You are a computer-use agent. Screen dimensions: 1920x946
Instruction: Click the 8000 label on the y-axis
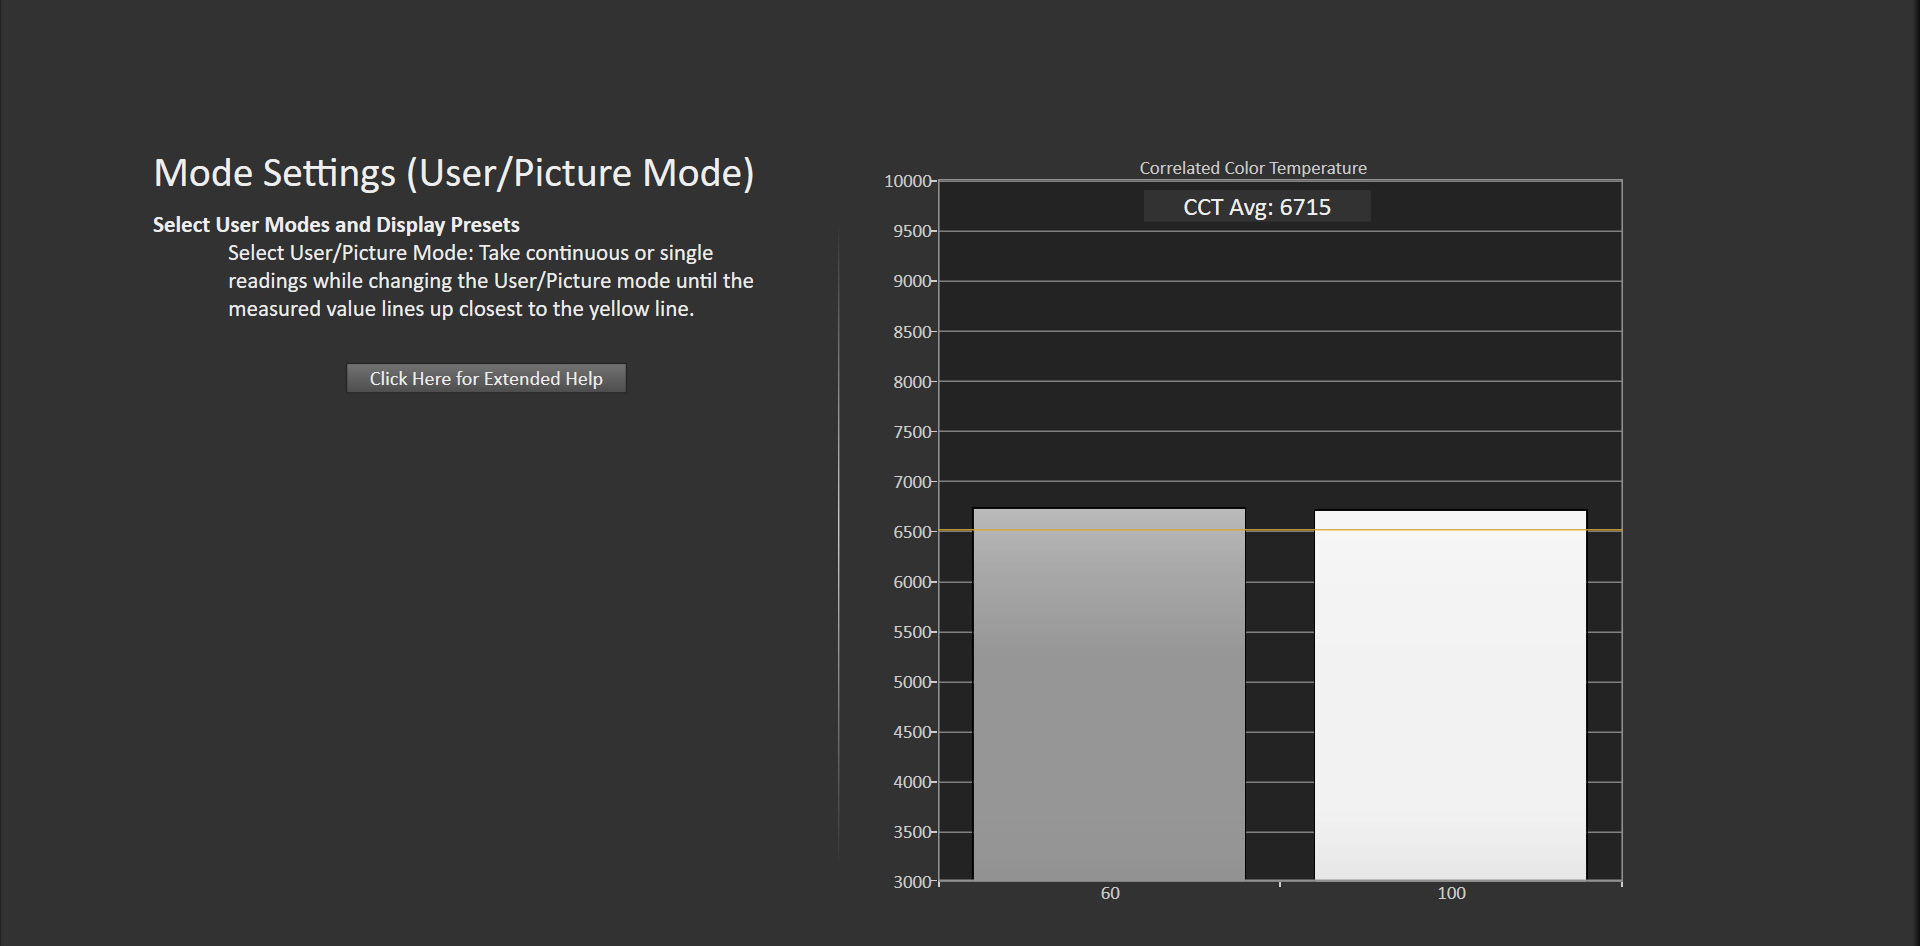912,382
